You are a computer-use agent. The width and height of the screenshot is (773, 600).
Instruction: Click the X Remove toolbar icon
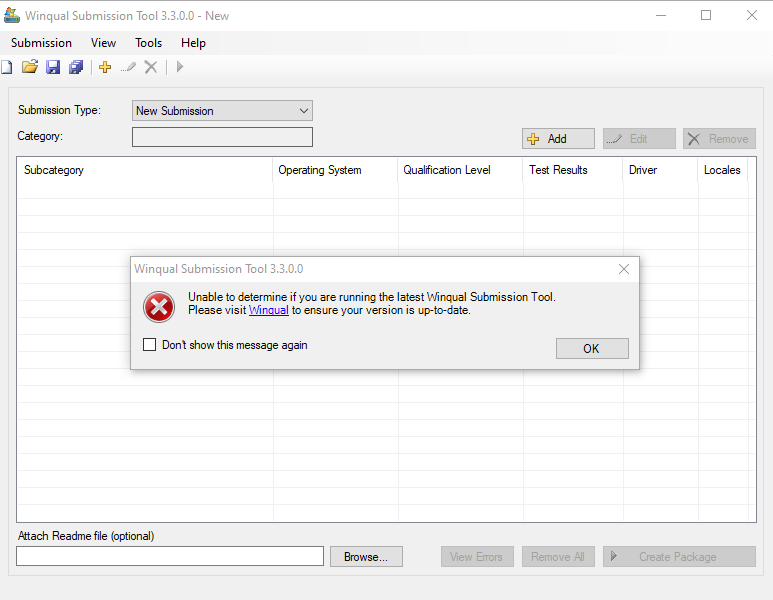151,67
